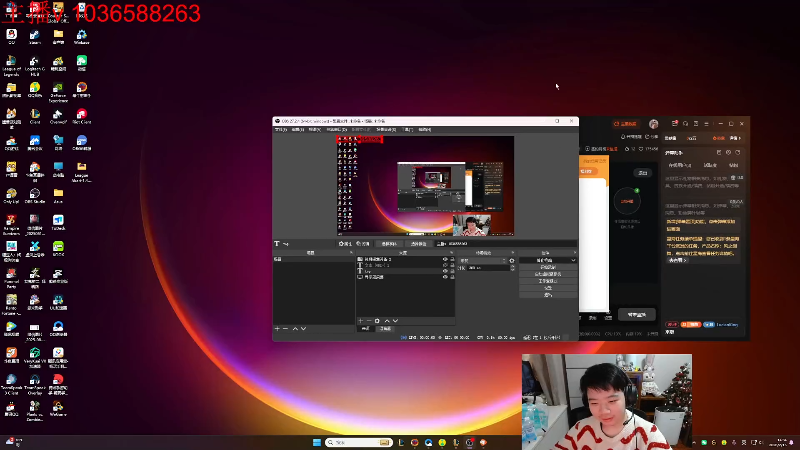Open first menu in OBS menu bar
The height and width of the screenshot is (450, 800).
(281, 130)
